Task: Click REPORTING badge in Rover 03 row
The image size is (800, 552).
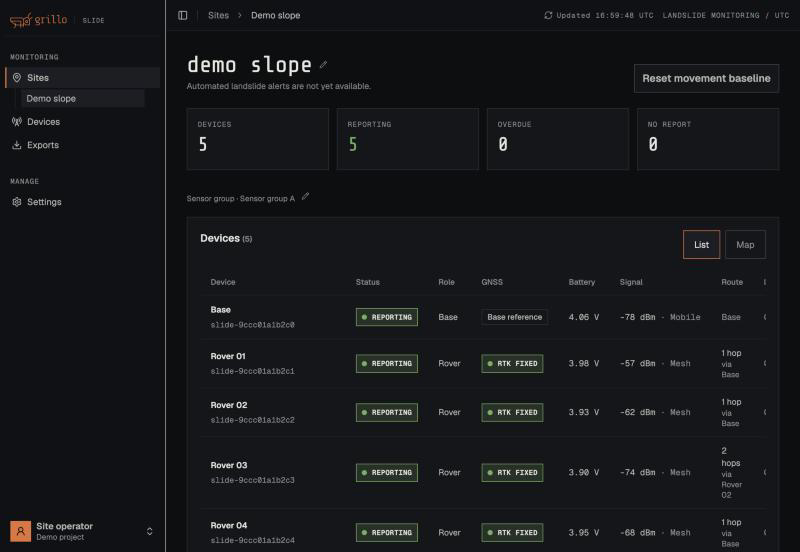Action: coord(387,472)
